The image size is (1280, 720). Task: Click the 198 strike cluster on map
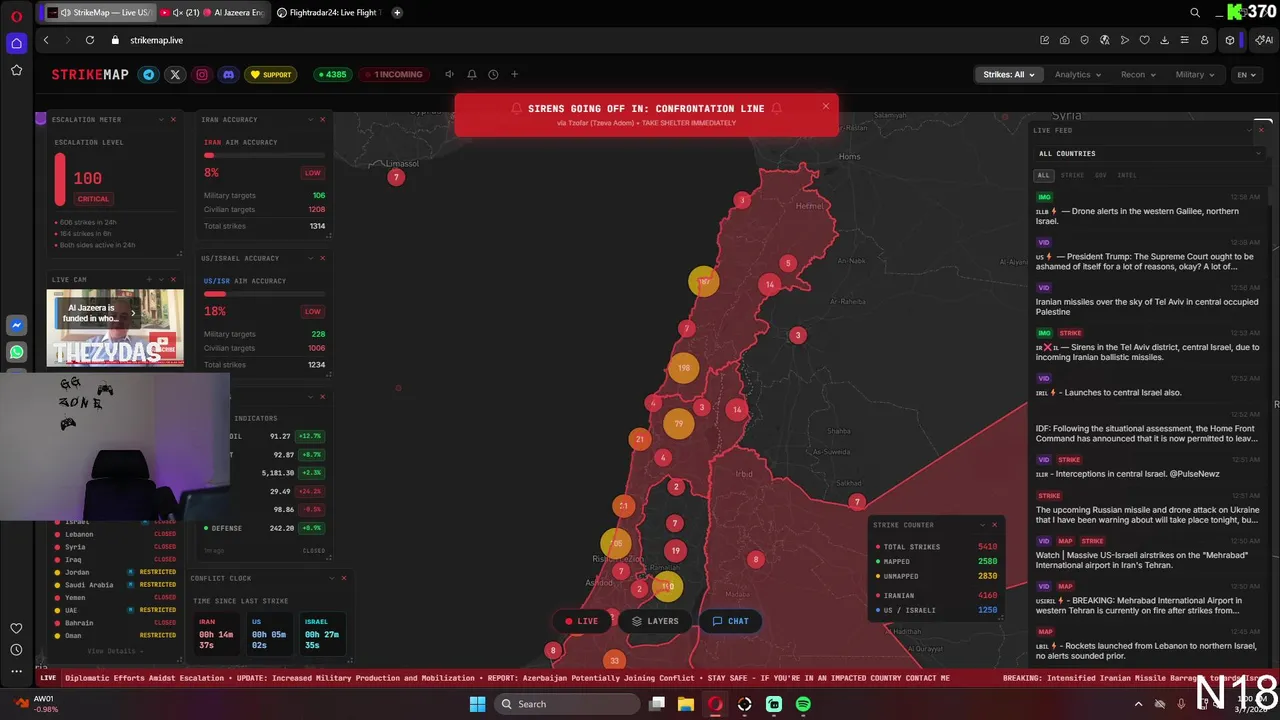[x=684, y=368]
